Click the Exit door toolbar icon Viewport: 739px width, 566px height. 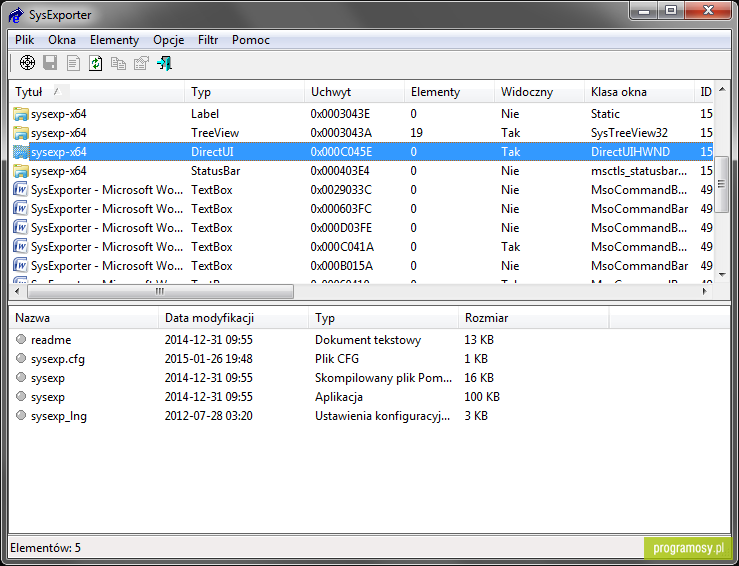tap(164, 63)
